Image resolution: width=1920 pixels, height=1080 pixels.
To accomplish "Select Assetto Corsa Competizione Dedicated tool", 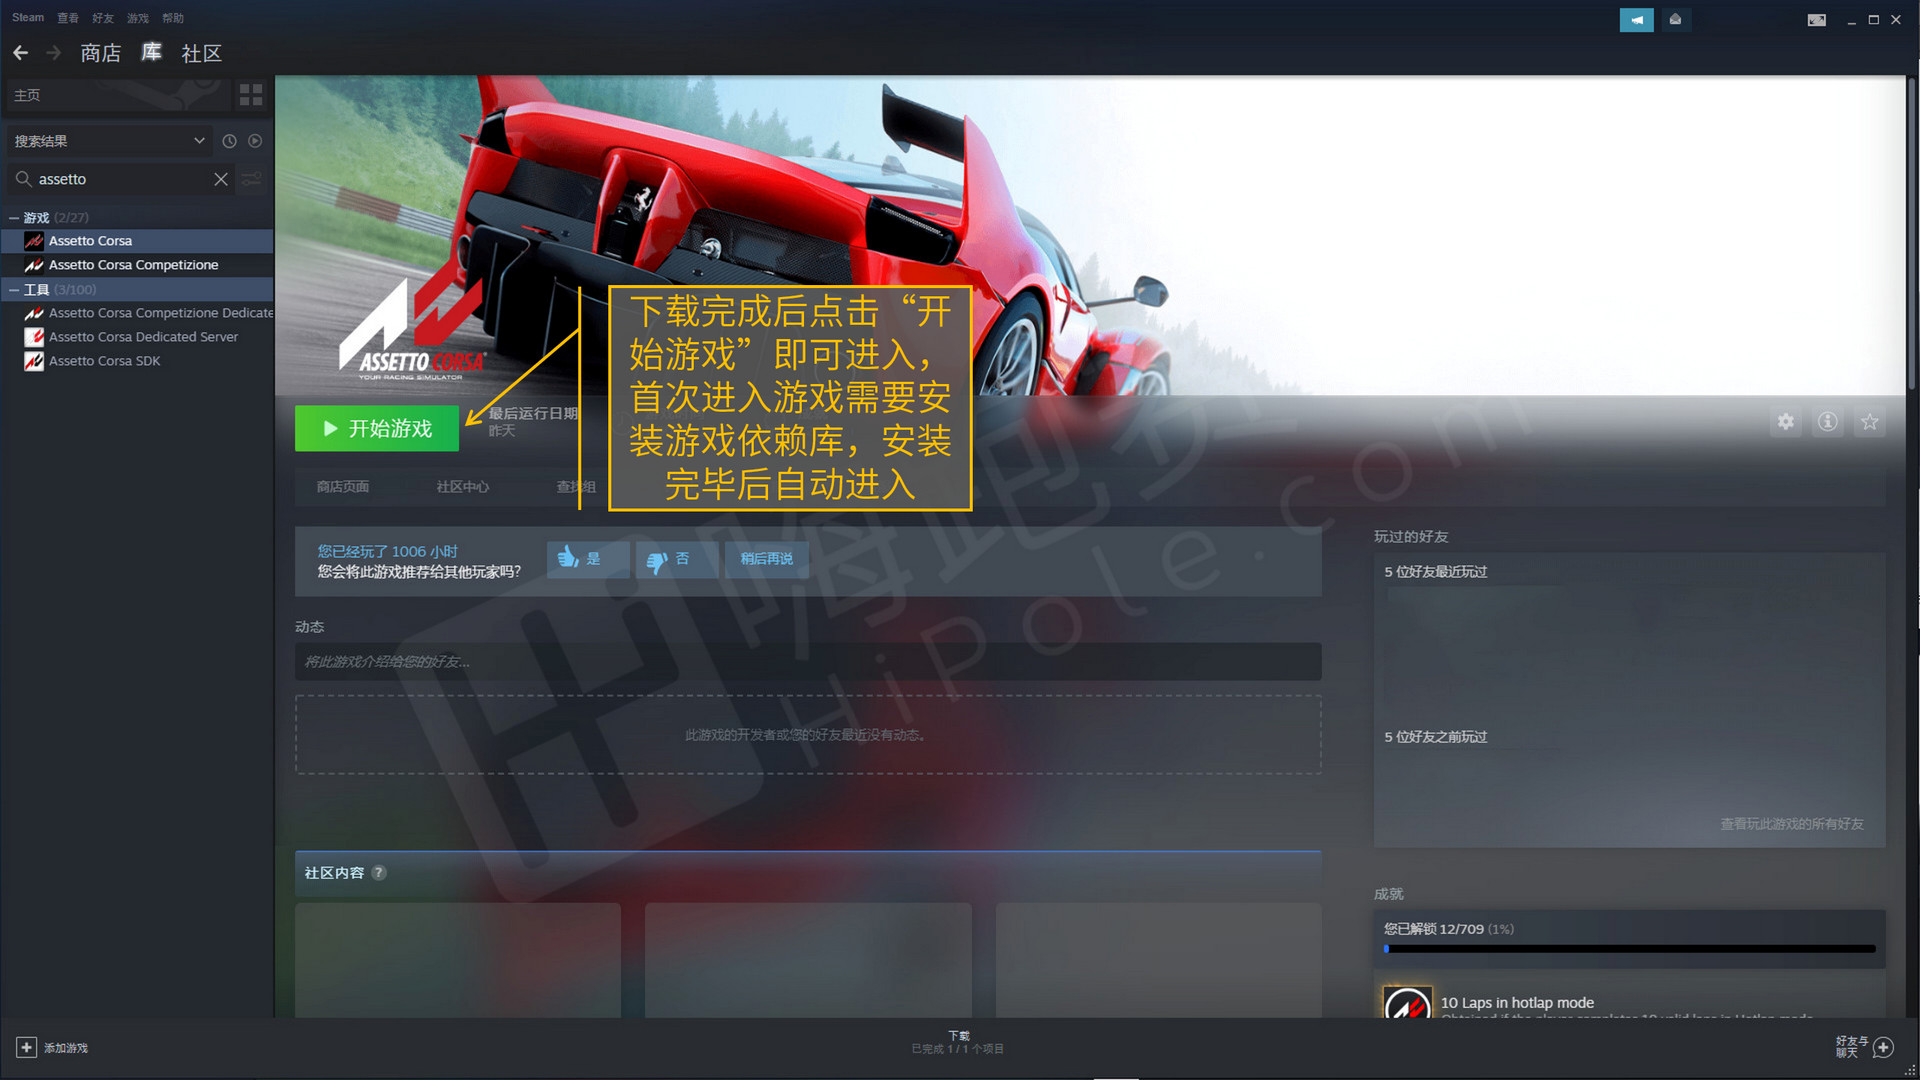I will coord(137,313).
